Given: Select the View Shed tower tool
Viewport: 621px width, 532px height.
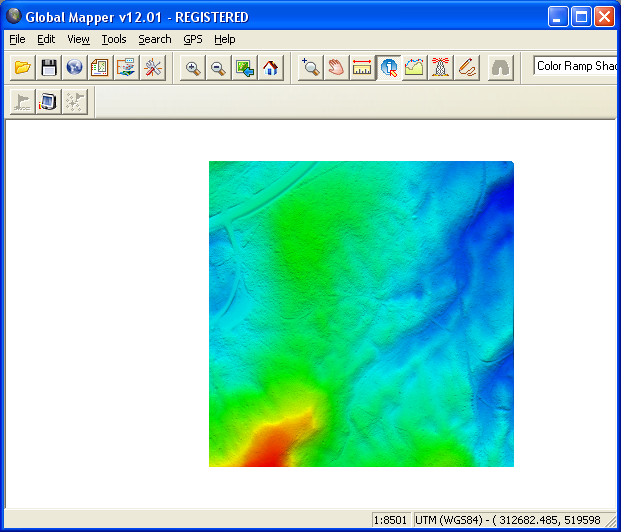Looking at the screenshot, I should pos(440,68).
